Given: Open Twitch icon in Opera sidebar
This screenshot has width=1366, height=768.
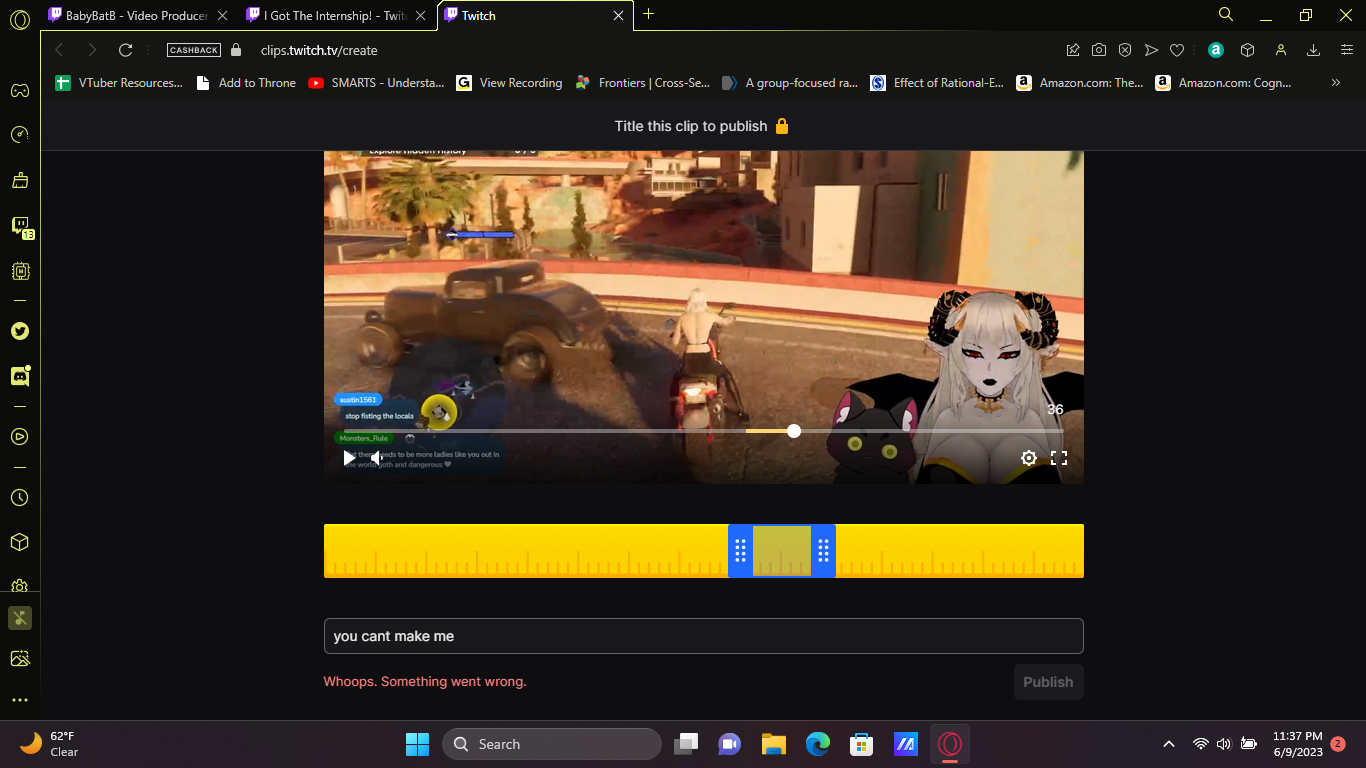Looking at the screenshot, I should click(20, 226).
